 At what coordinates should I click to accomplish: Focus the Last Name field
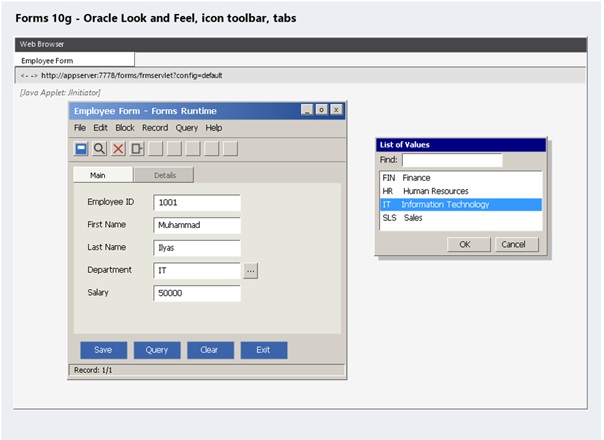coord(197,248)
